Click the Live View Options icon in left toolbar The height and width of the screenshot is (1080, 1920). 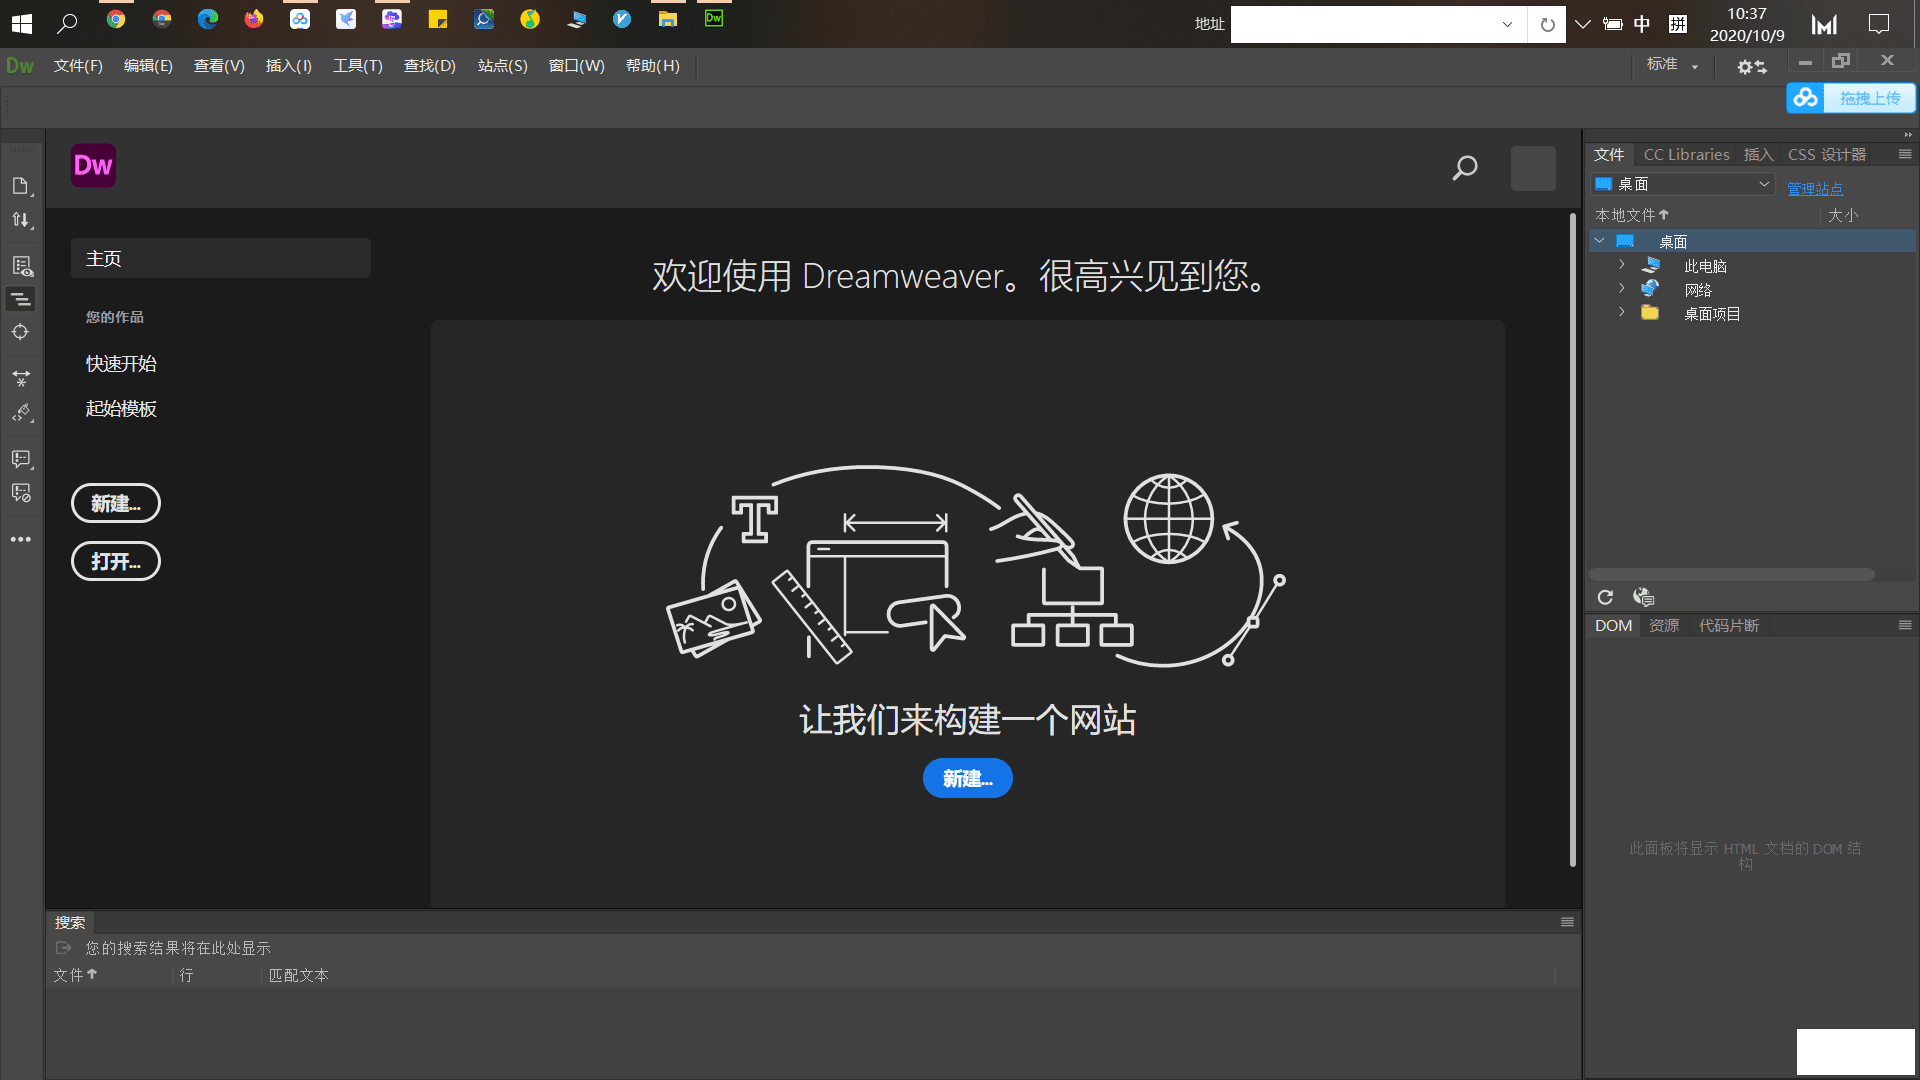(x=20, y=266)
